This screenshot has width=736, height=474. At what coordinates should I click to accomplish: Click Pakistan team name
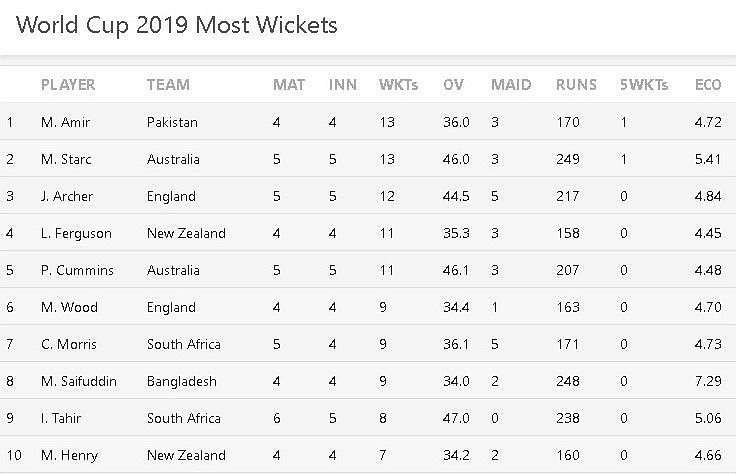click(x=172, y=122)
